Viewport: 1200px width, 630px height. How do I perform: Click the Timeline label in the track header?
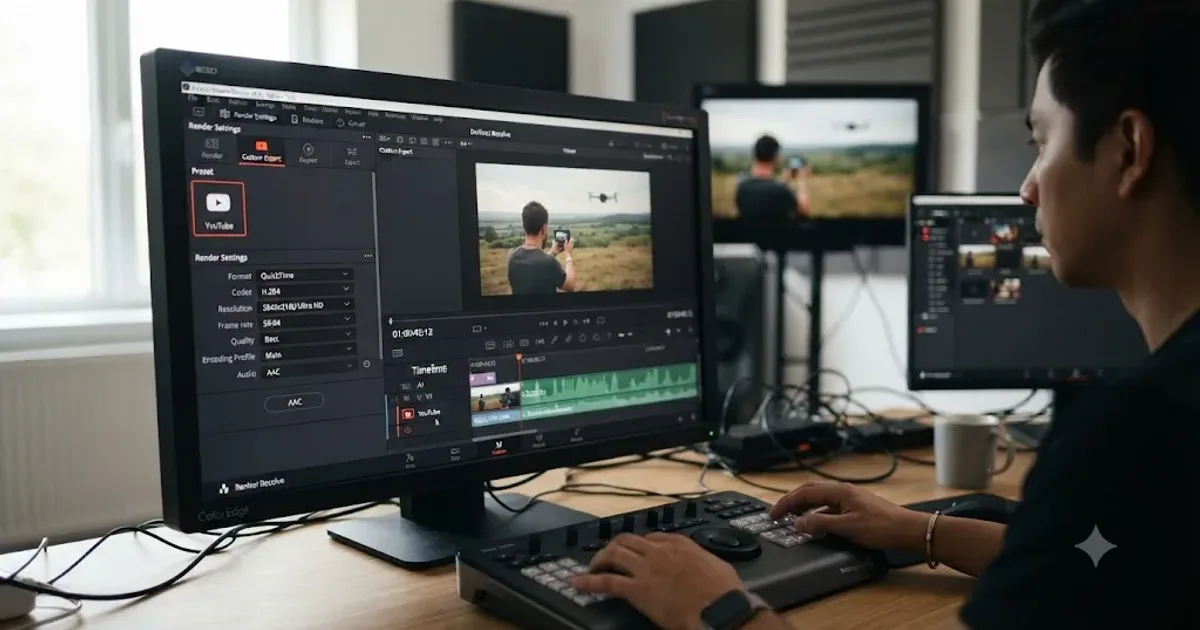tap(430, 369)
